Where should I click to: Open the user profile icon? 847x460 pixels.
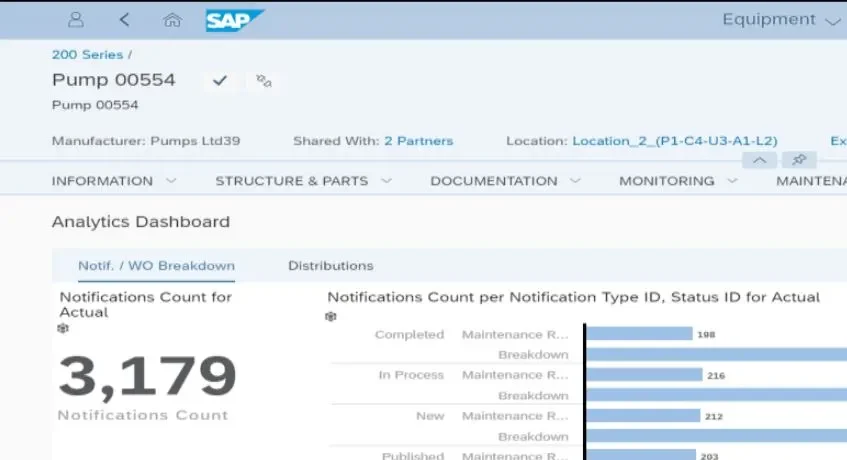(76, 20)
